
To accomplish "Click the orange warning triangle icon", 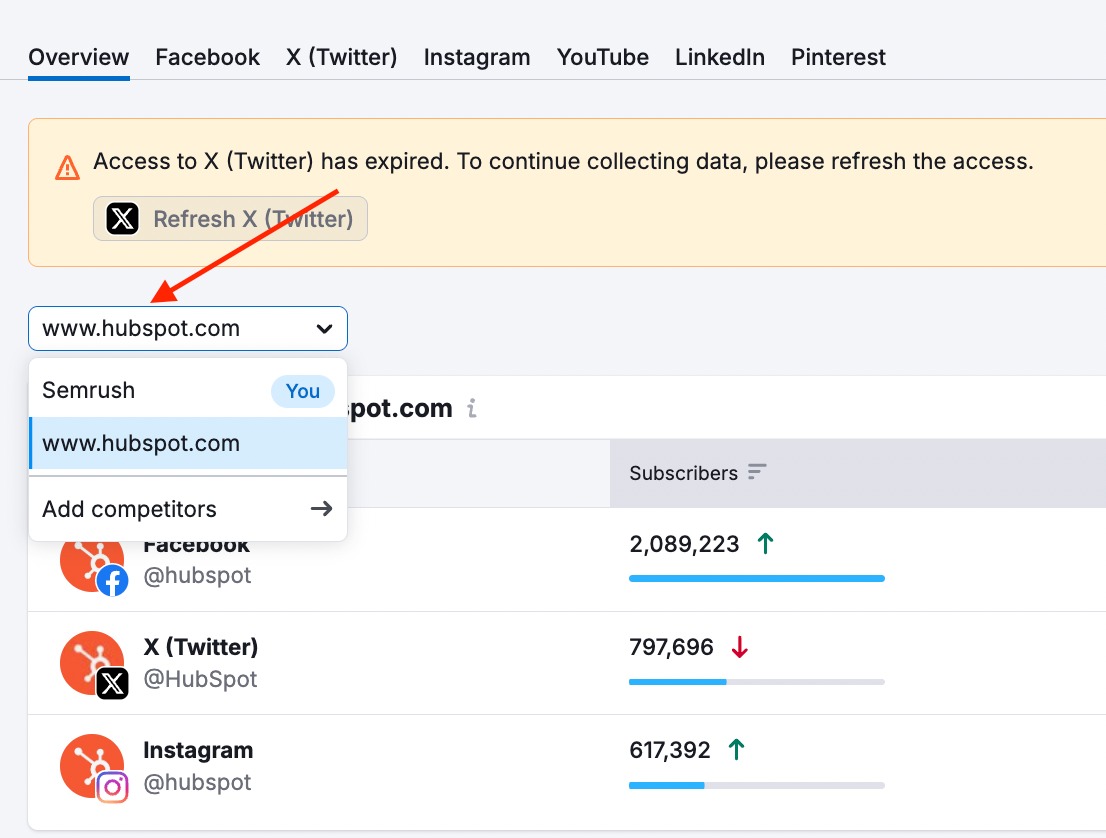I will (x=67, y=168).
